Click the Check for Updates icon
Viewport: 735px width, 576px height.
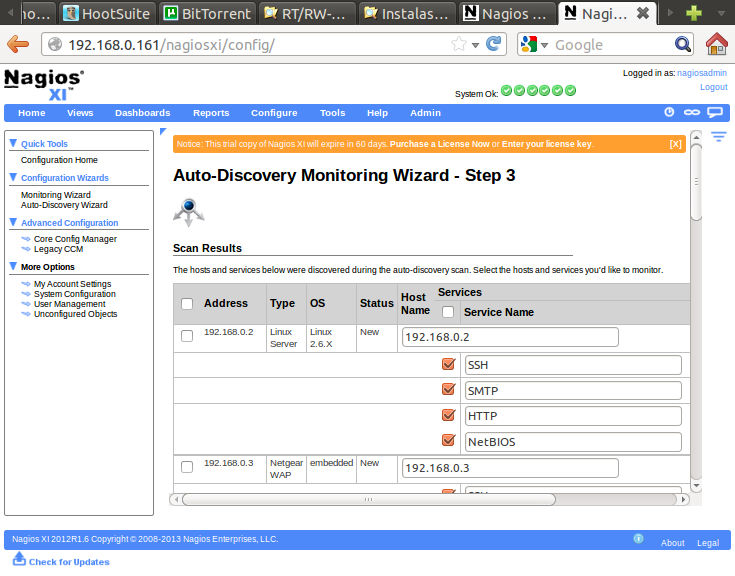point(19,559)
